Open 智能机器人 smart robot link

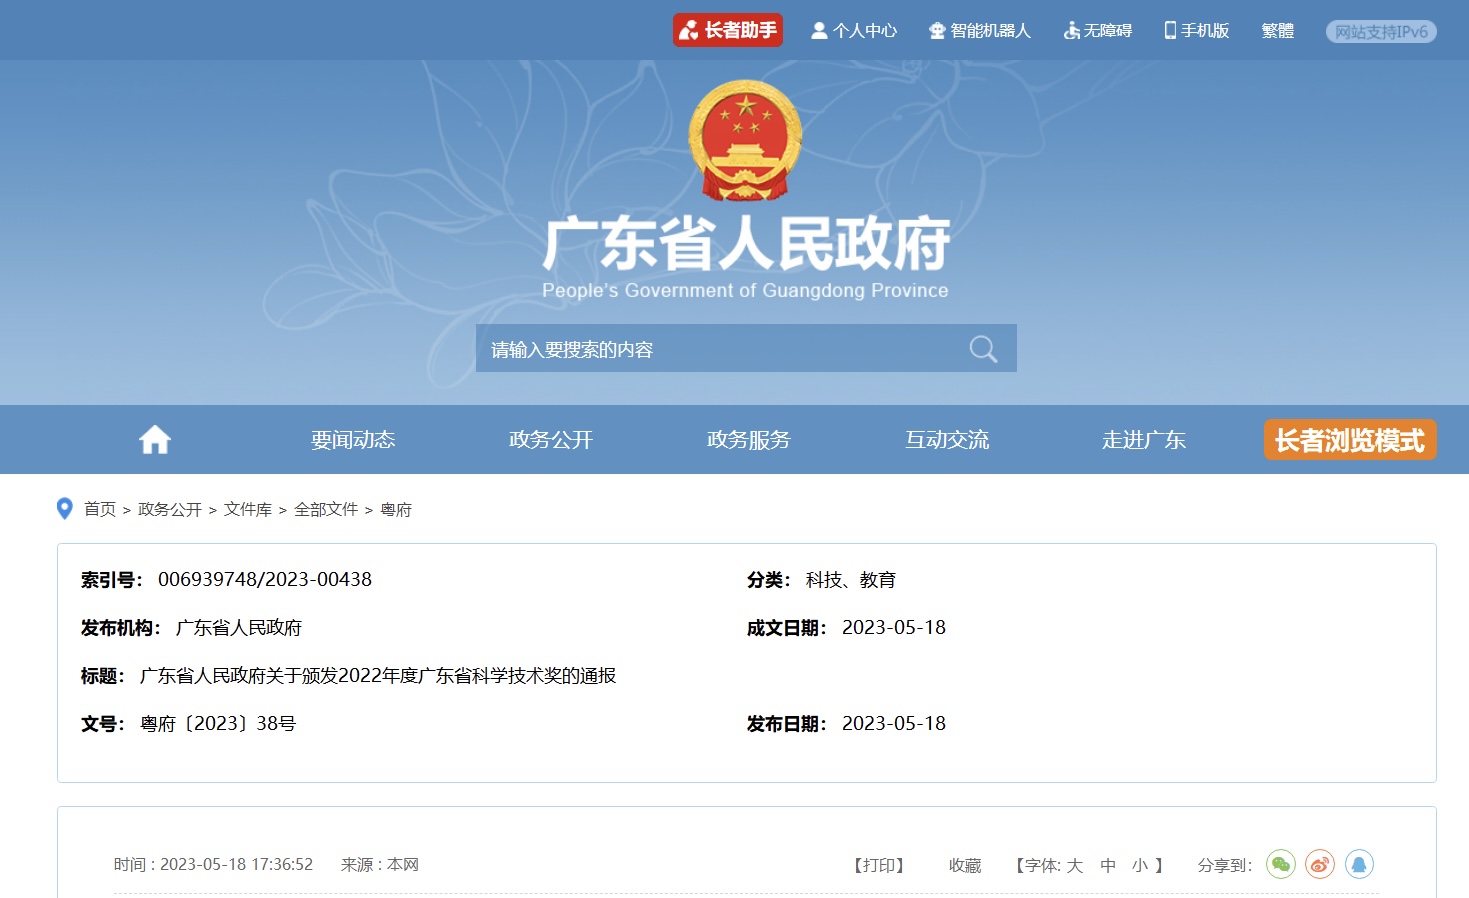979,31
